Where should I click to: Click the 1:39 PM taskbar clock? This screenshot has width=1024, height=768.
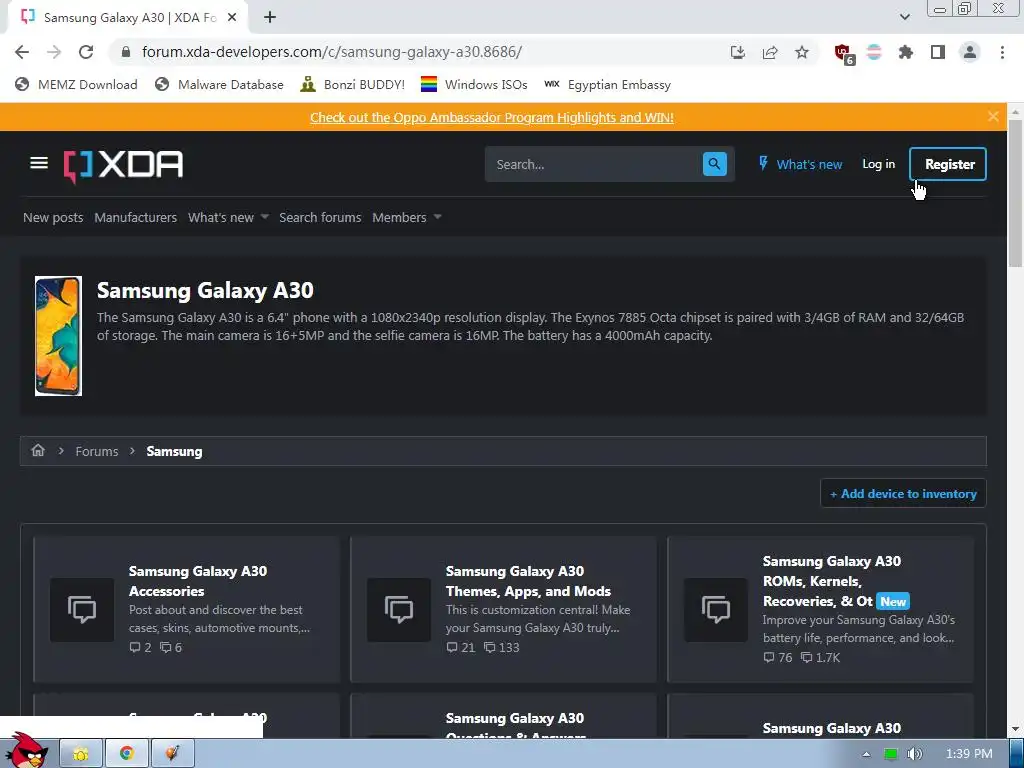coord(969,754)
